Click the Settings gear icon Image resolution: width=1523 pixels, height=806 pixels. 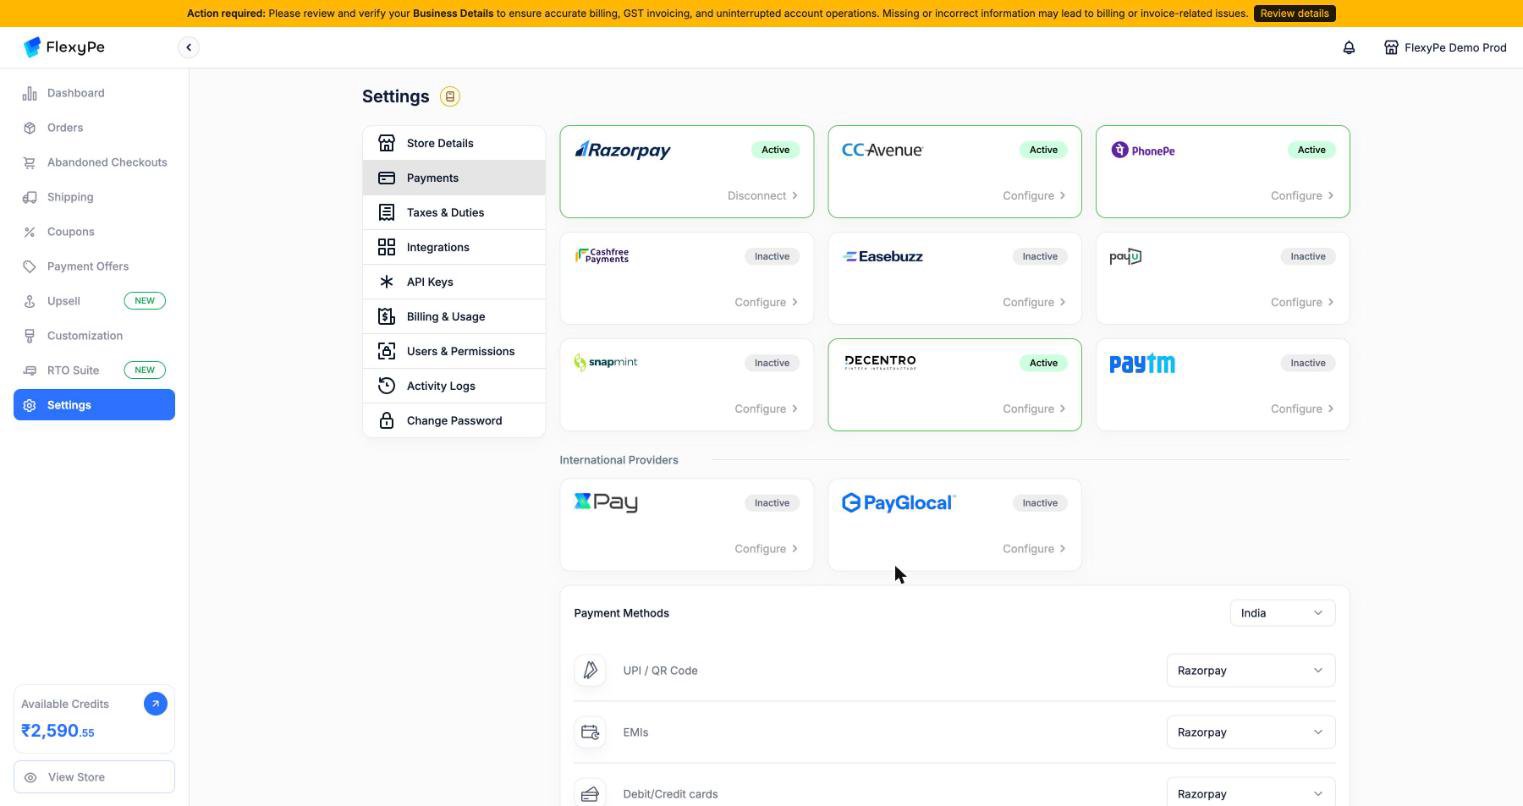click(30, 405)
